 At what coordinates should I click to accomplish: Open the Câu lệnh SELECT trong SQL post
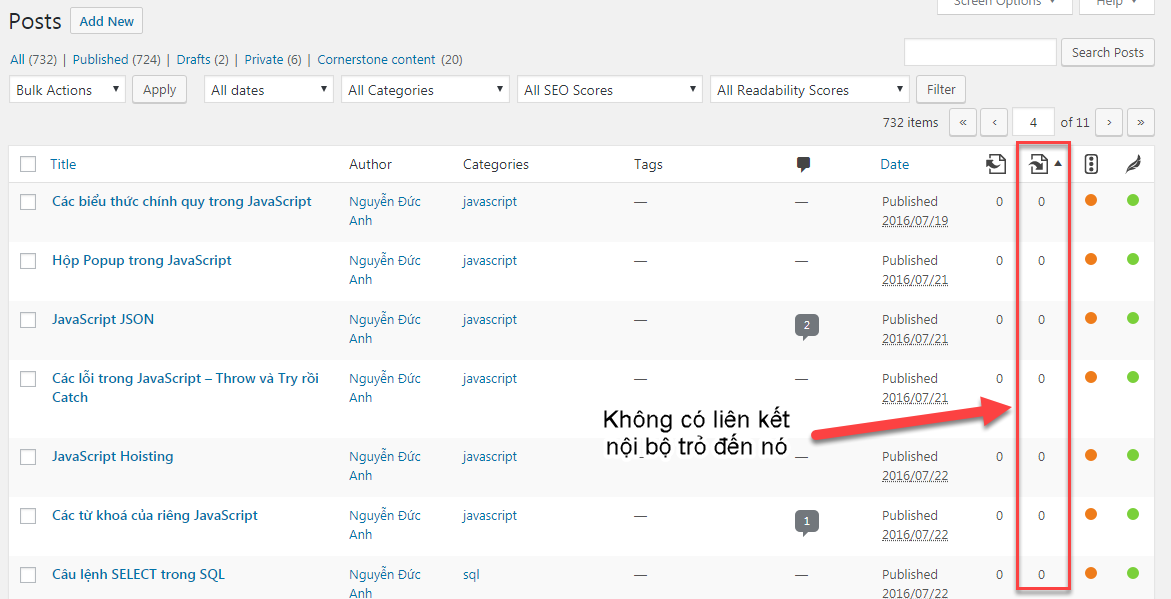pos(138,574)
